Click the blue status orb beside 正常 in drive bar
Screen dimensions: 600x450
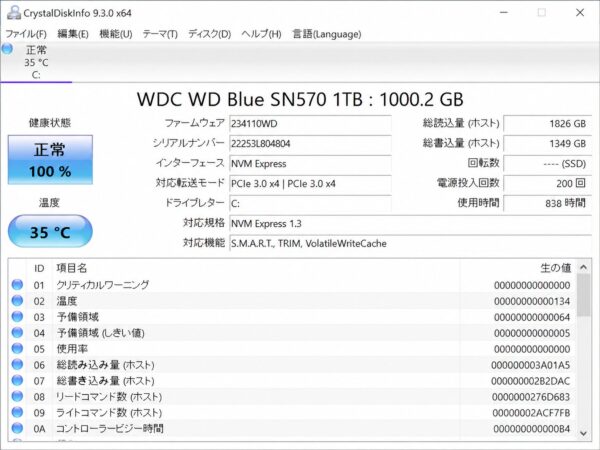7,49
